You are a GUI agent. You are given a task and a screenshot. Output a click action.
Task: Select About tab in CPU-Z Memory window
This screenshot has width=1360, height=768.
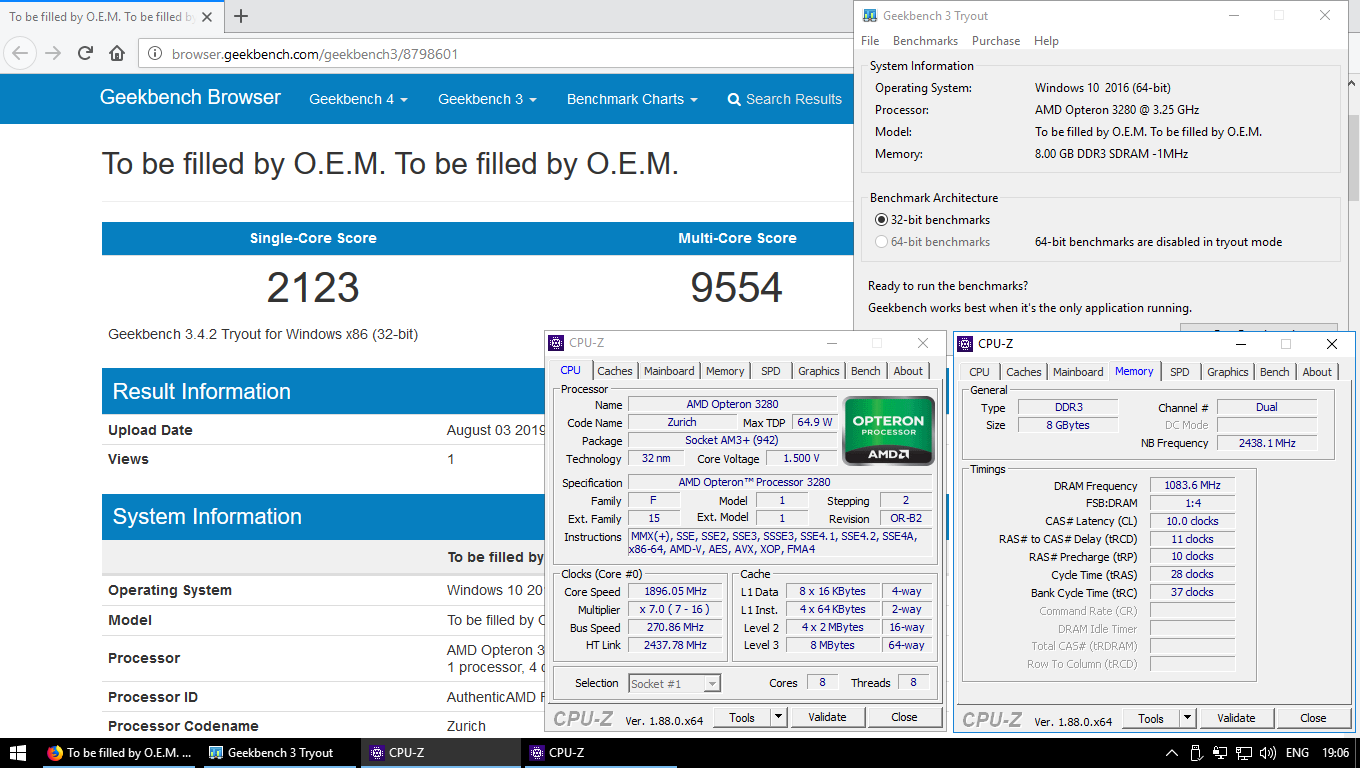pyautogui.click(x=1317, y=372)
